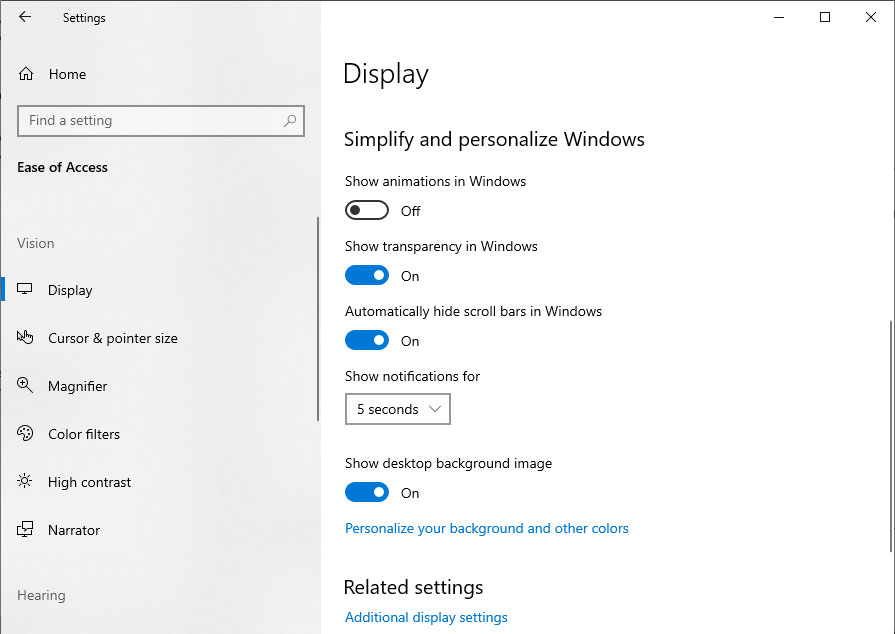Click the search magnifier in Find a setting
The image size is (895, 634).
coord(290,120)
